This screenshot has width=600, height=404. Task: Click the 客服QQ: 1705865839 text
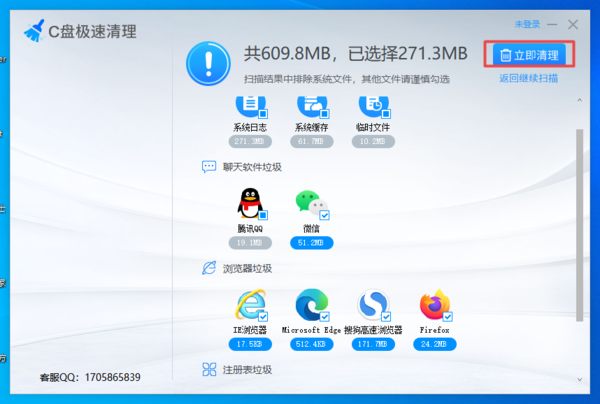point(90,377)
